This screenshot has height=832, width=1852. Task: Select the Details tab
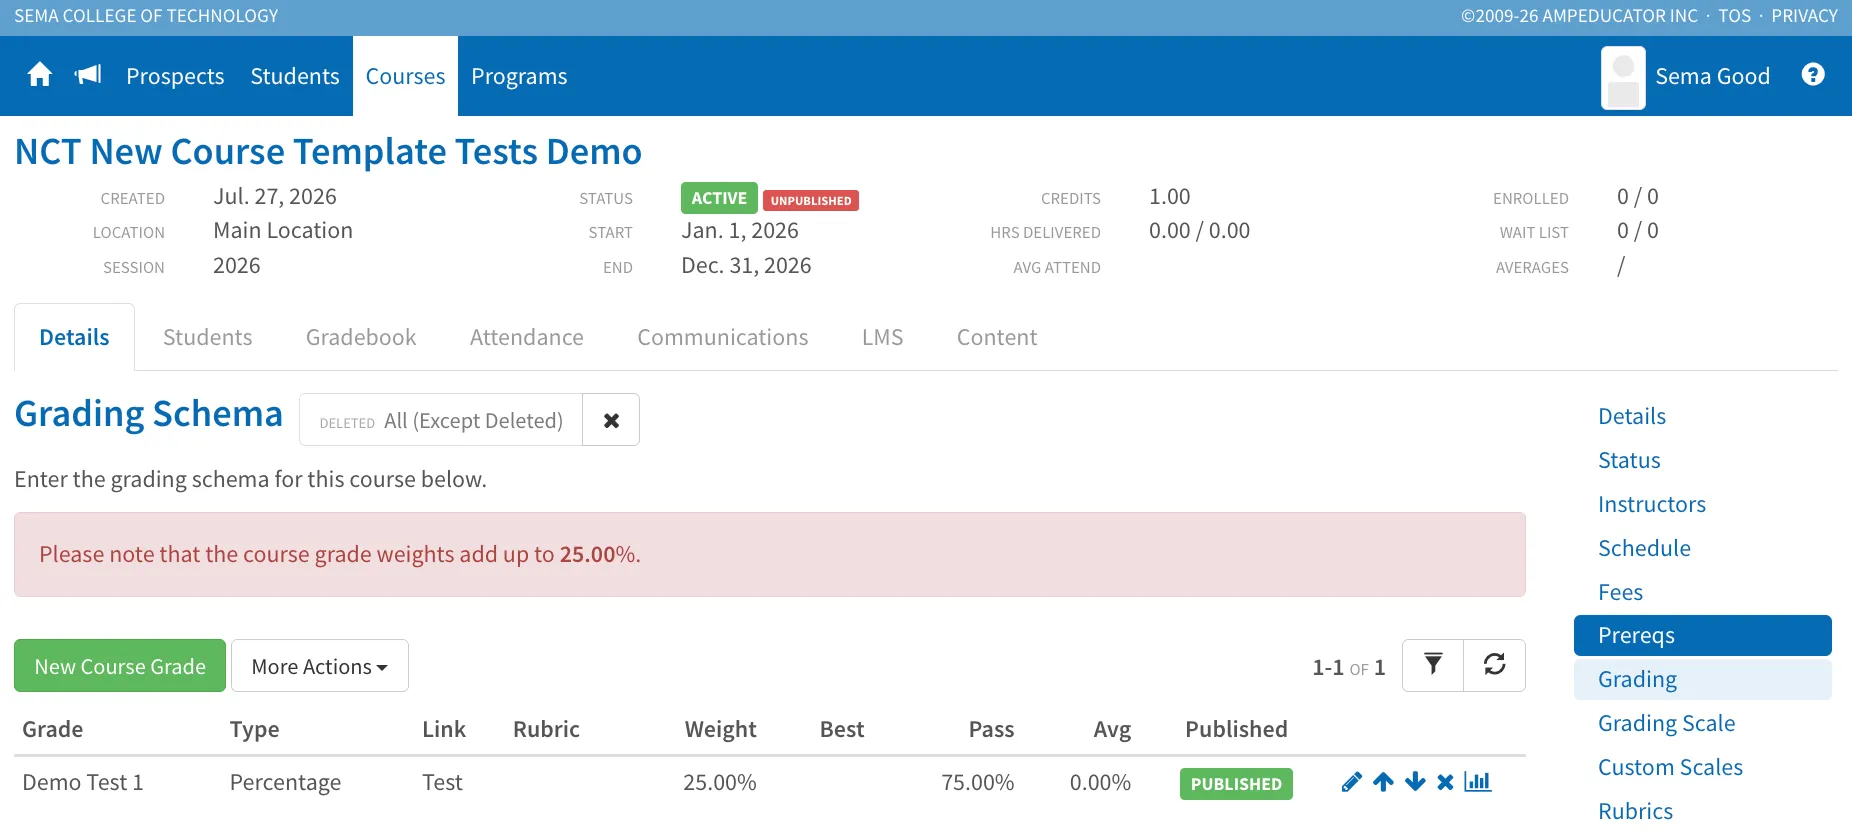[x=75, y=337]
